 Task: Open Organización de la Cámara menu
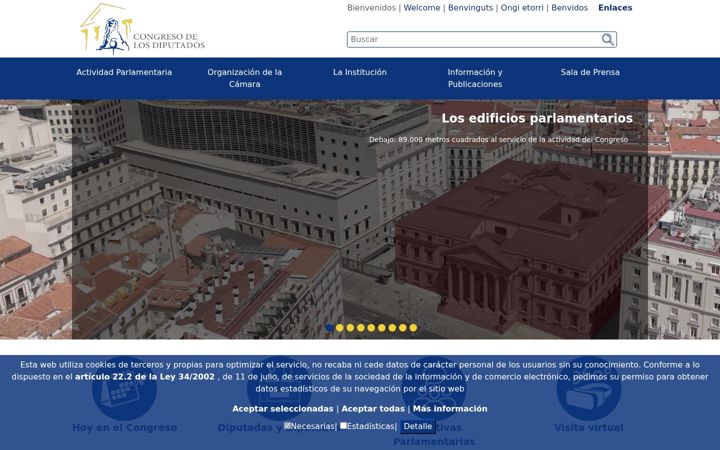coord(245,78)
